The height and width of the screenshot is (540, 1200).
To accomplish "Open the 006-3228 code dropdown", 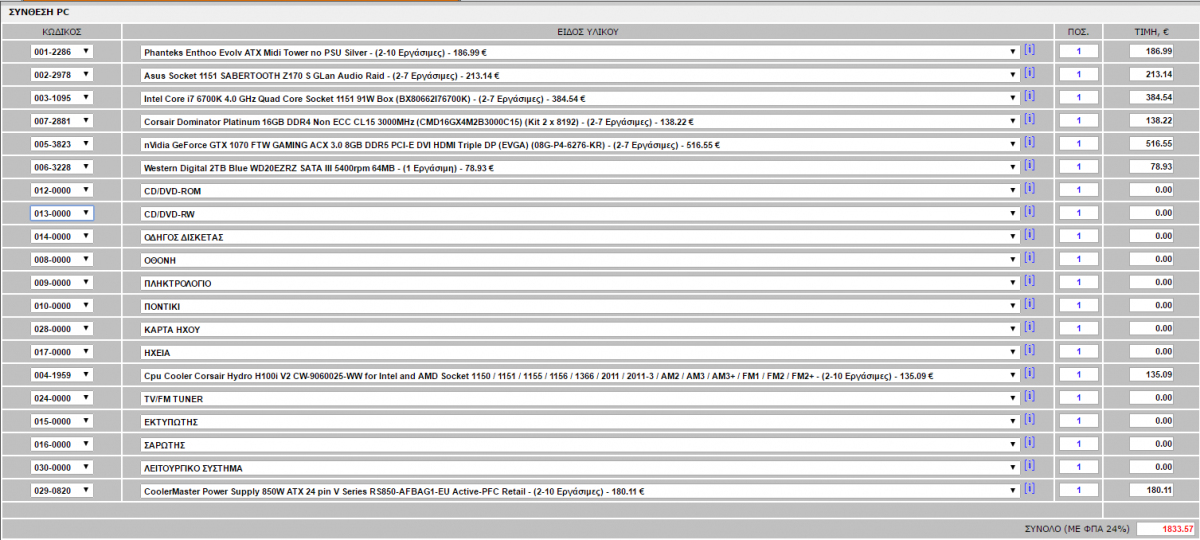I will coord(62,167).
